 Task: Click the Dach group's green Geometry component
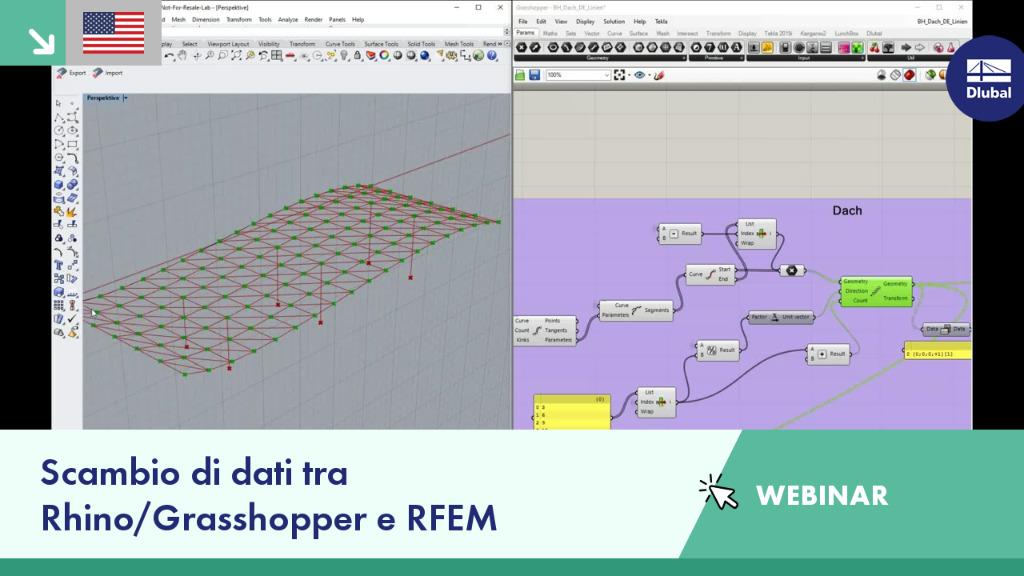click(876, 291)
